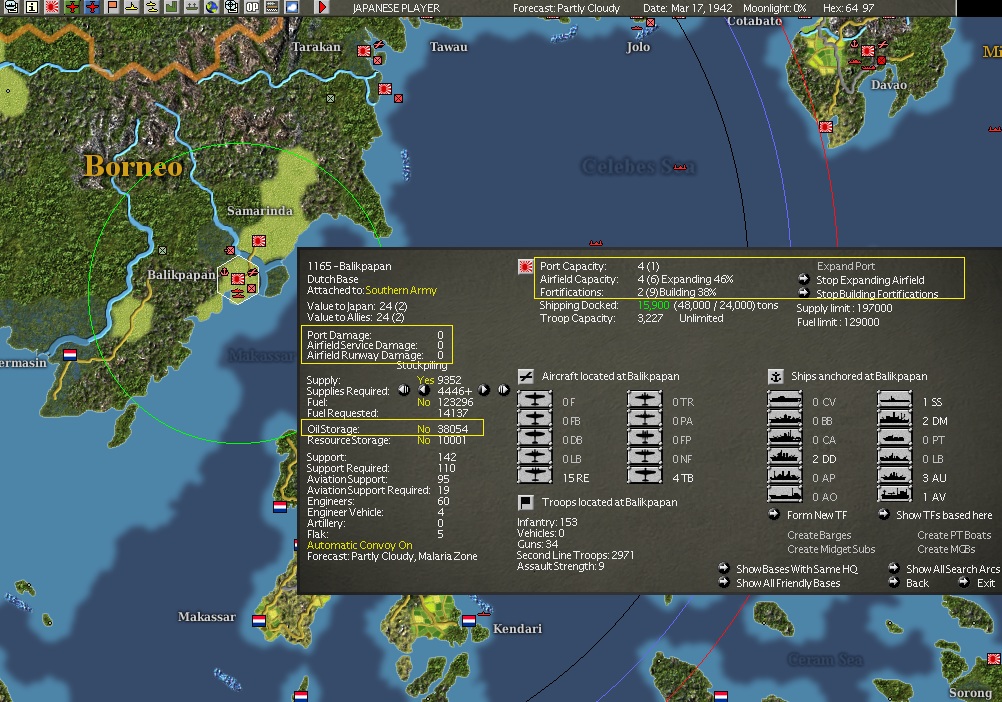The image size is (1002, 702).
Task: Click the ship silhouette next to 0 CV
Action: (785, 400)
